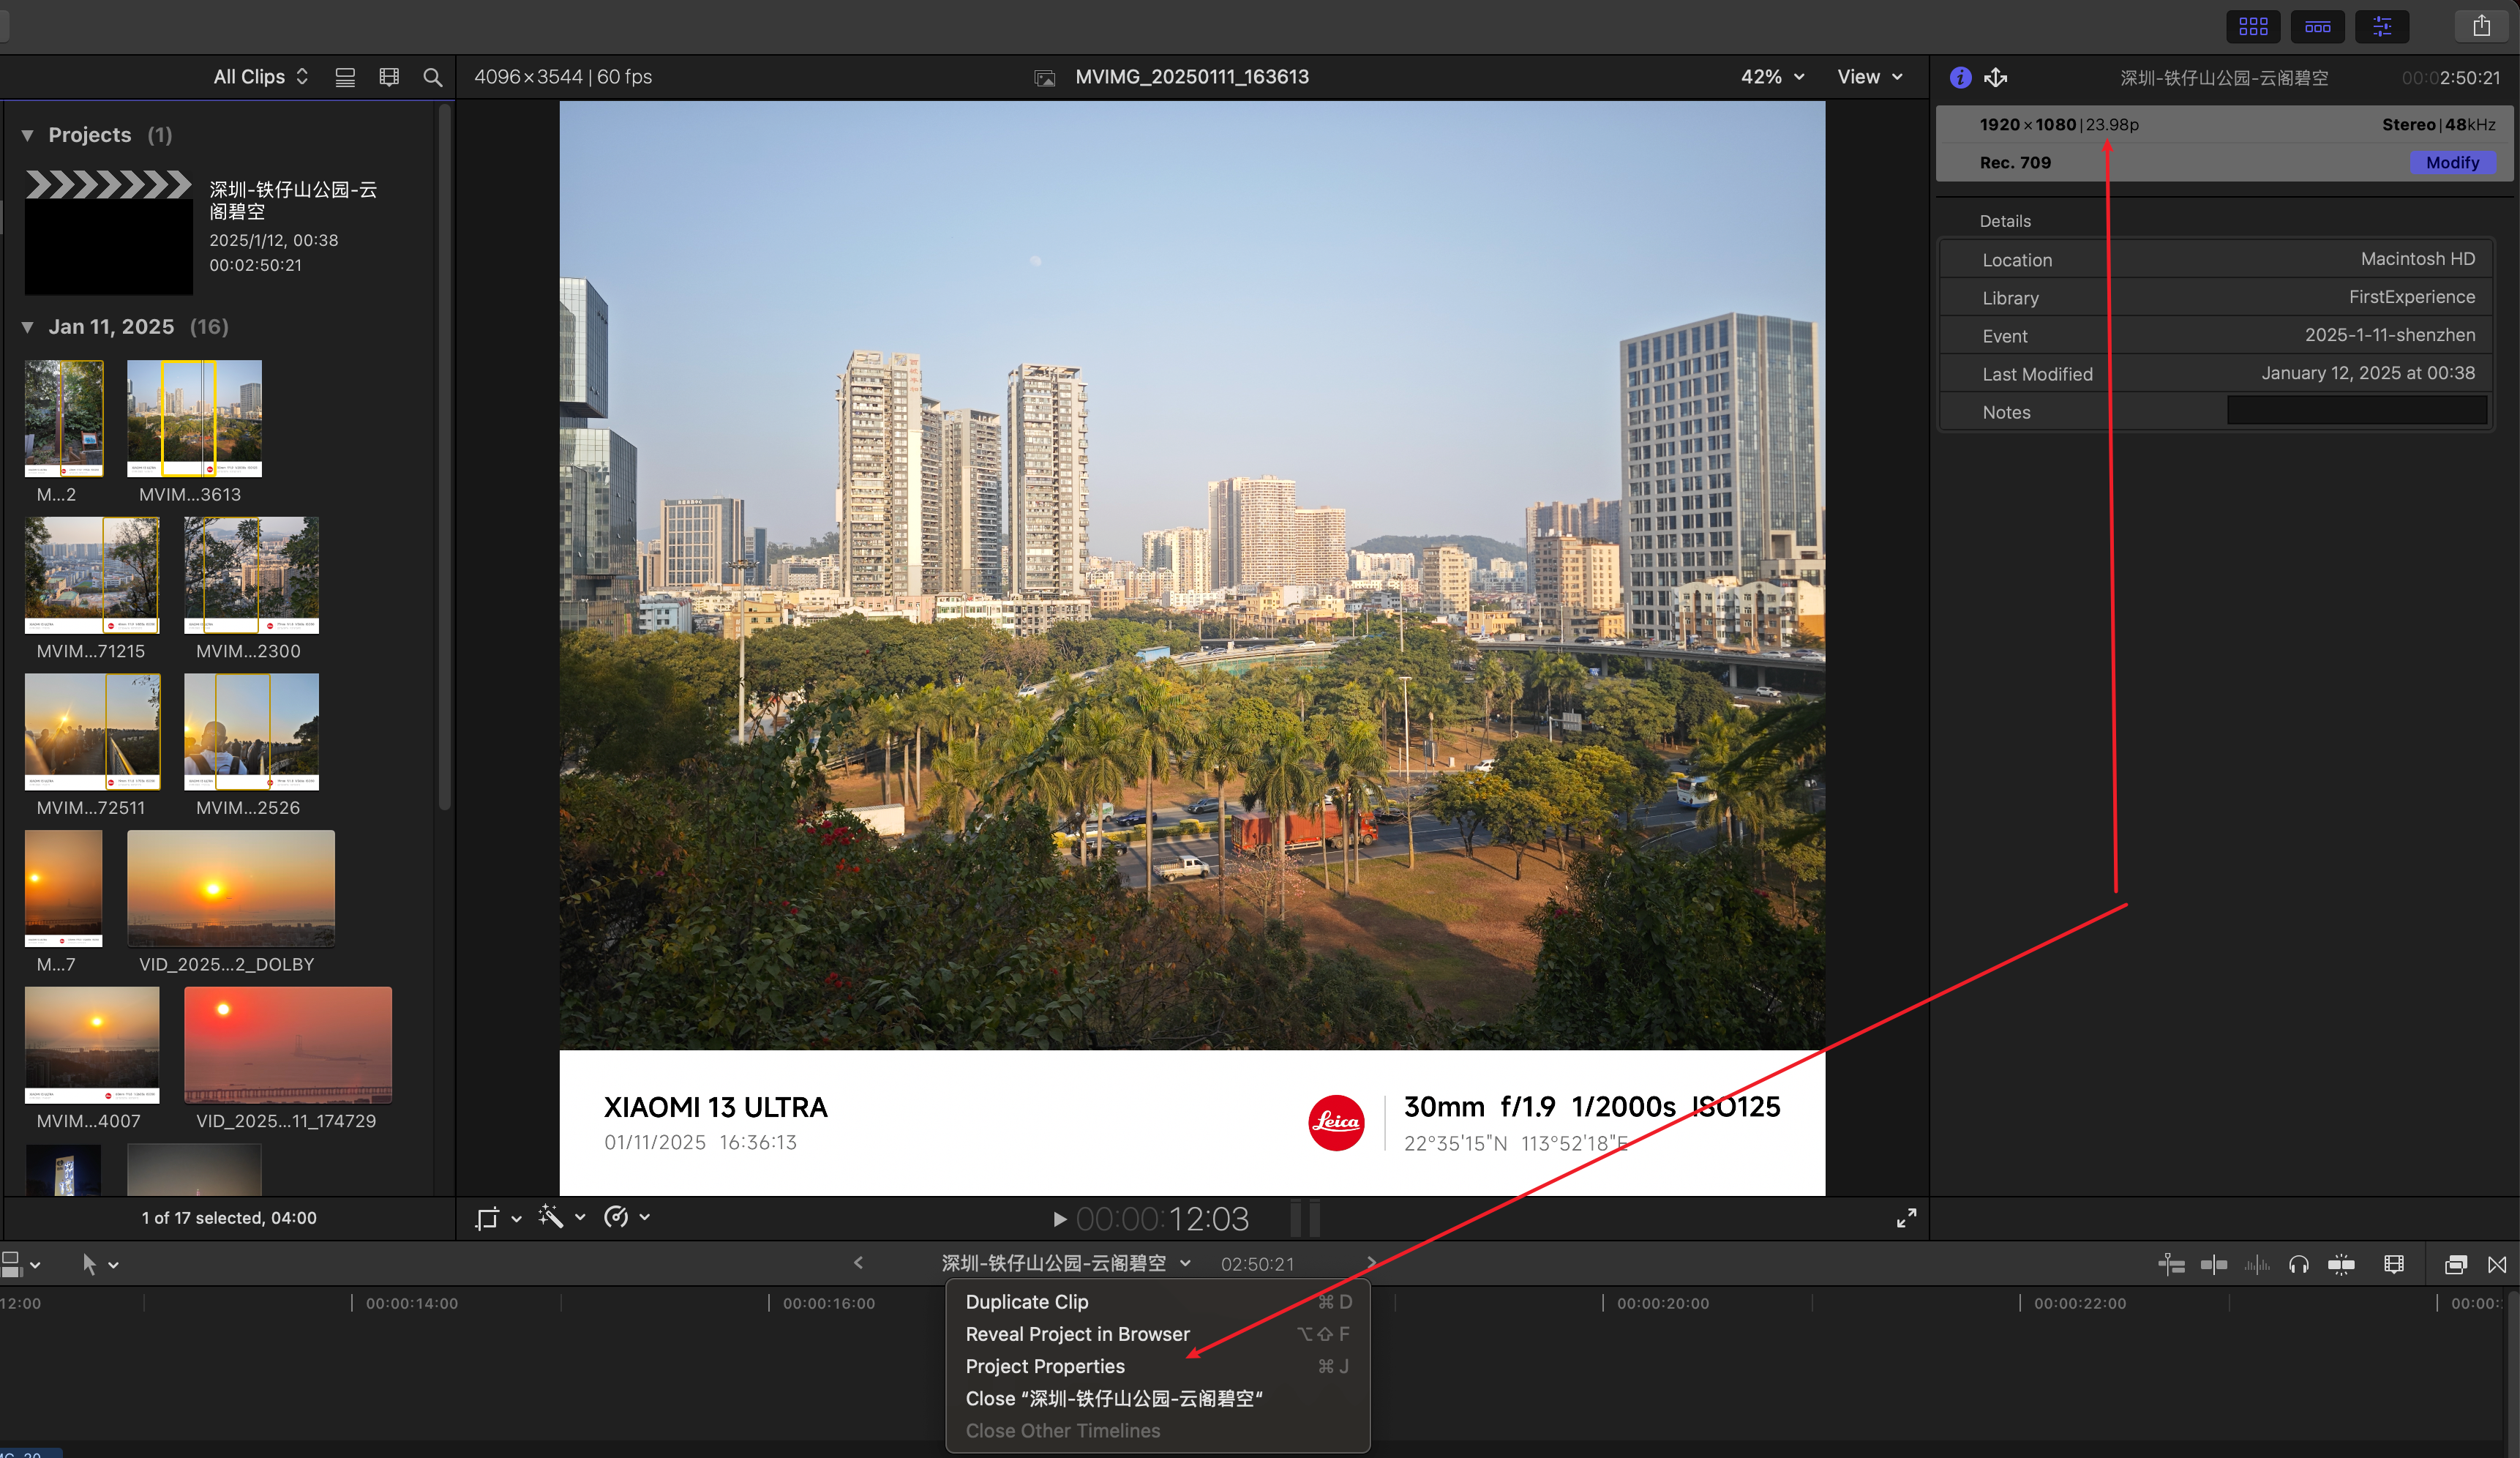Collapse the Projects section
Viewport: 2520px width, 1458px height.
(28, 135)
